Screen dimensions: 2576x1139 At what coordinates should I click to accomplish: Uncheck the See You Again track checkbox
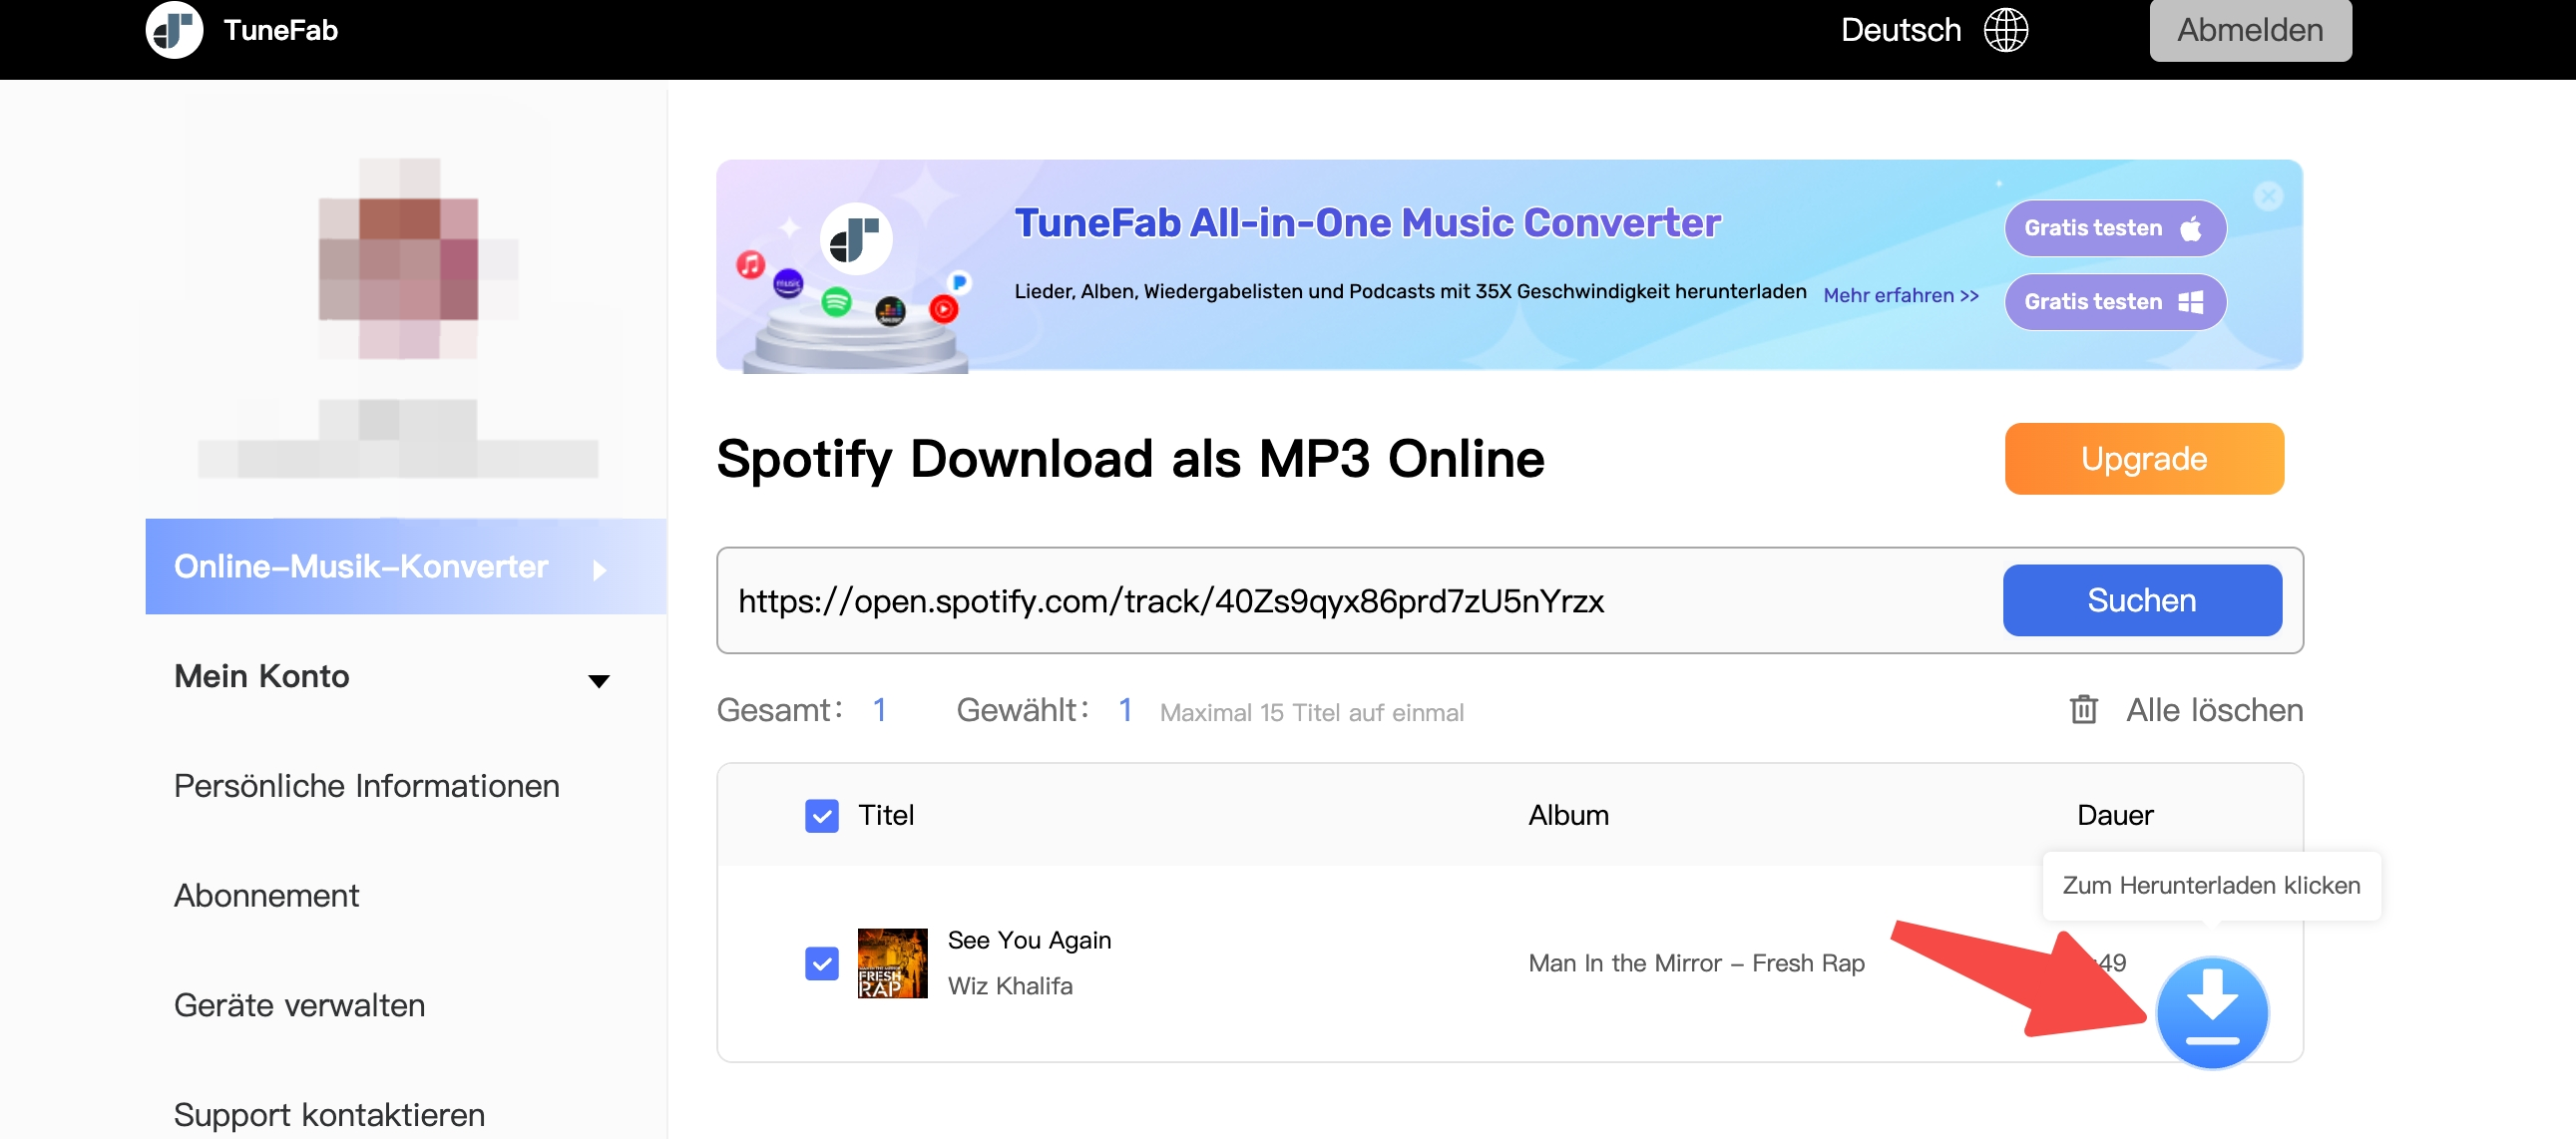822,963
